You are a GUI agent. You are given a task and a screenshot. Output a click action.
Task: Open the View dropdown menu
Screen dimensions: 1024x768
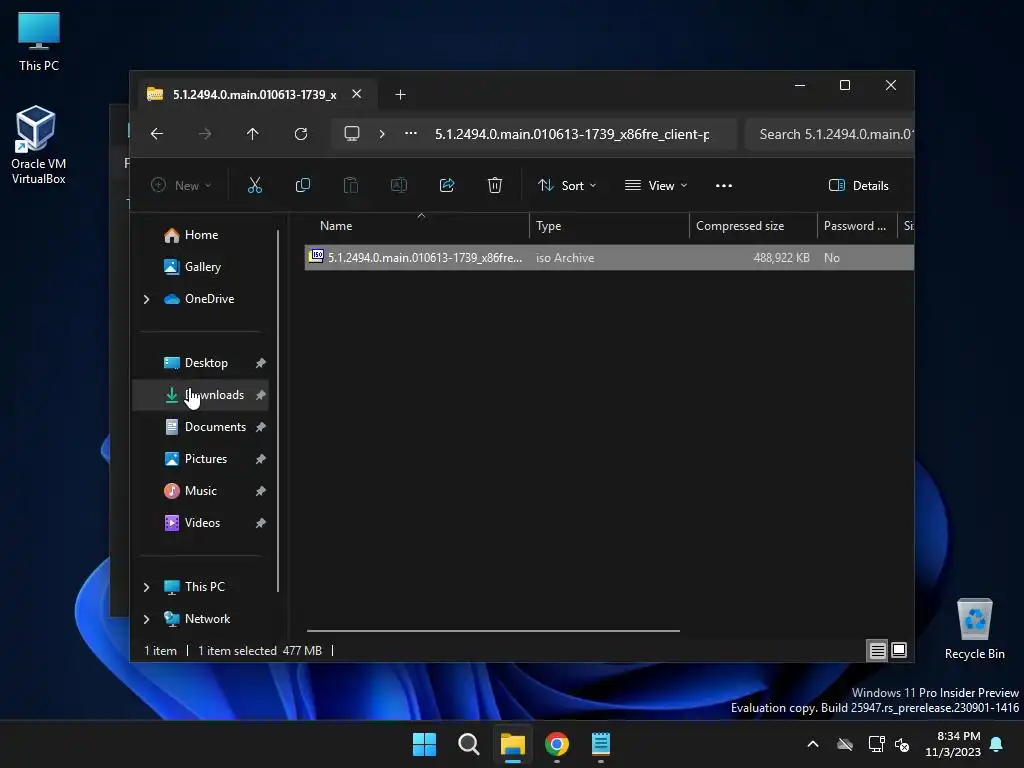pos(656,185)
